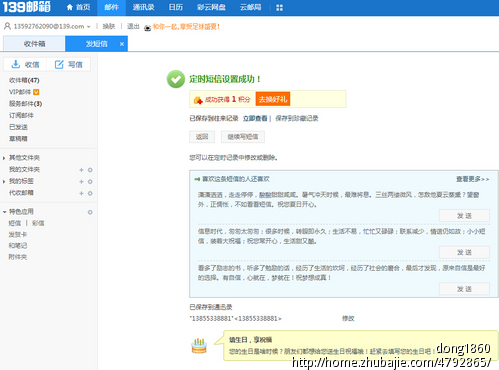Open 附件夹 under 特色应用

(18, 257)
